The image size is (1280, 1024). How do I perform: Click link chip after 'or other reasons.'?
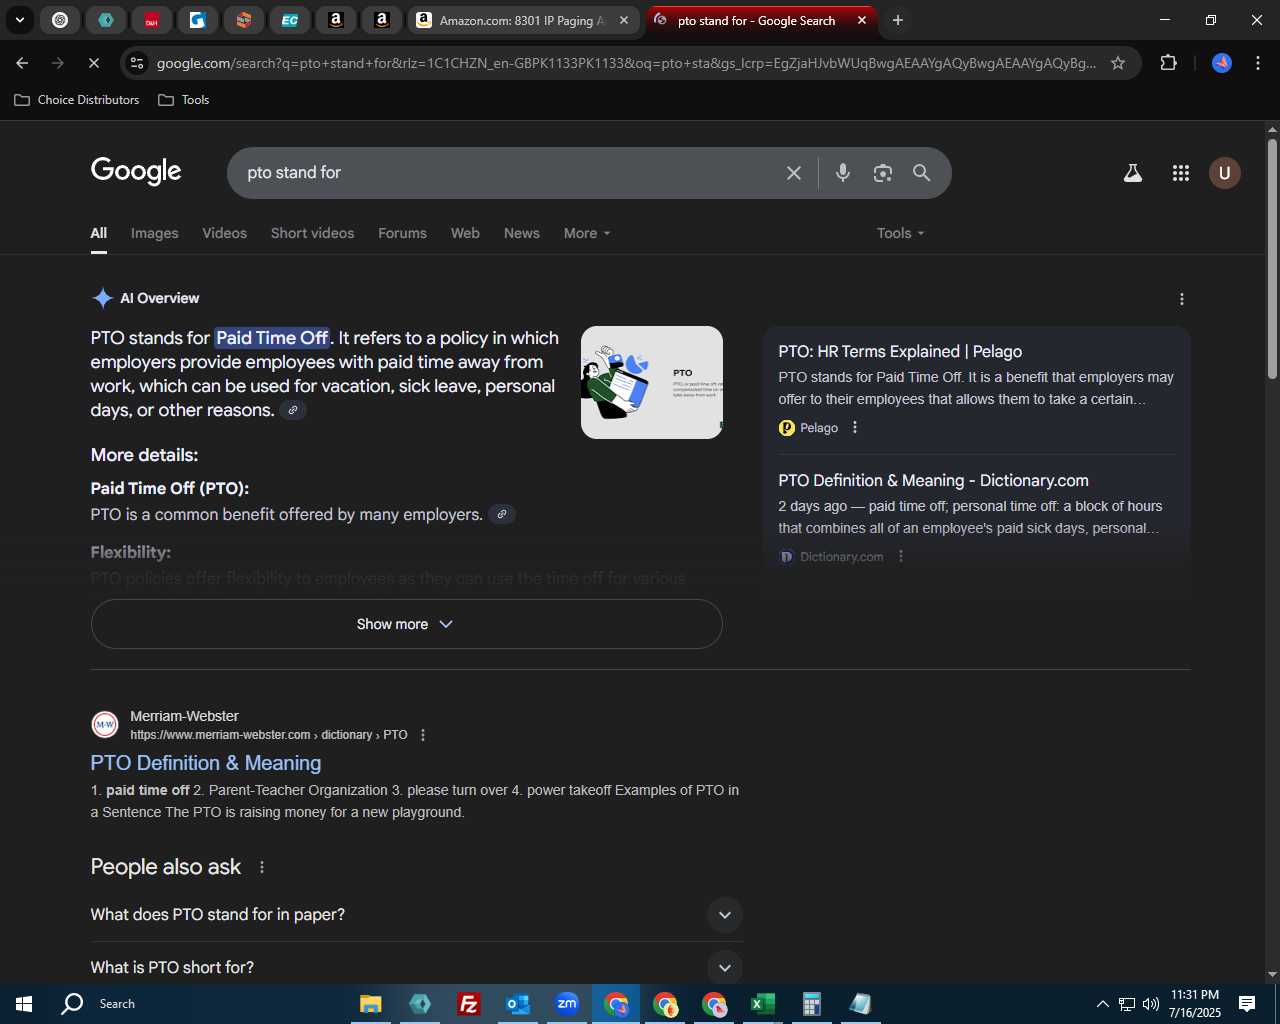tap(293, 410)
